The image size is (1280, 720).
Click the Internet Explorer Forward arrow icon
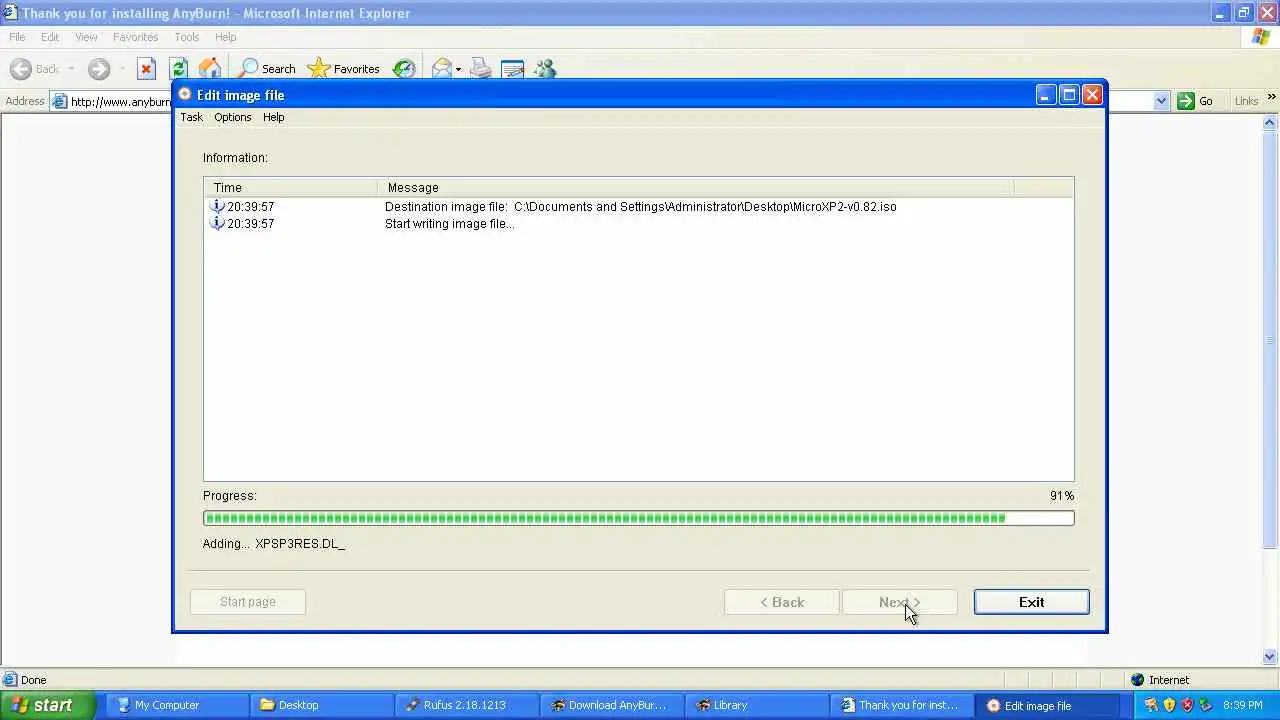point(98,69)
